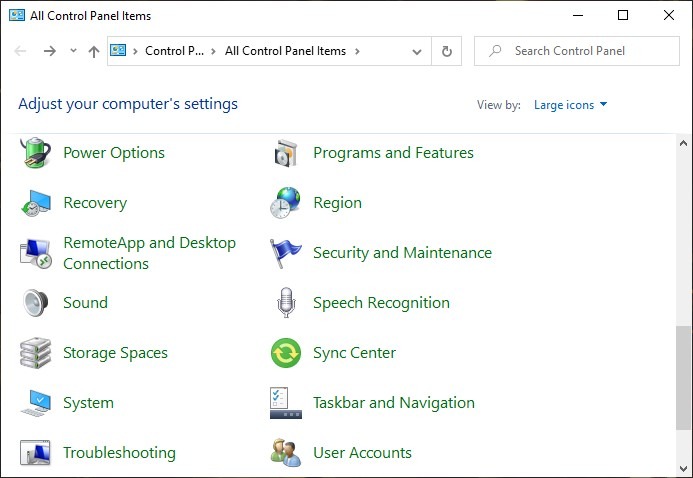Image resolution: width=693 pixels, height=478 pixels.
Task: Open the Power Options link
Action: point(114,153)
